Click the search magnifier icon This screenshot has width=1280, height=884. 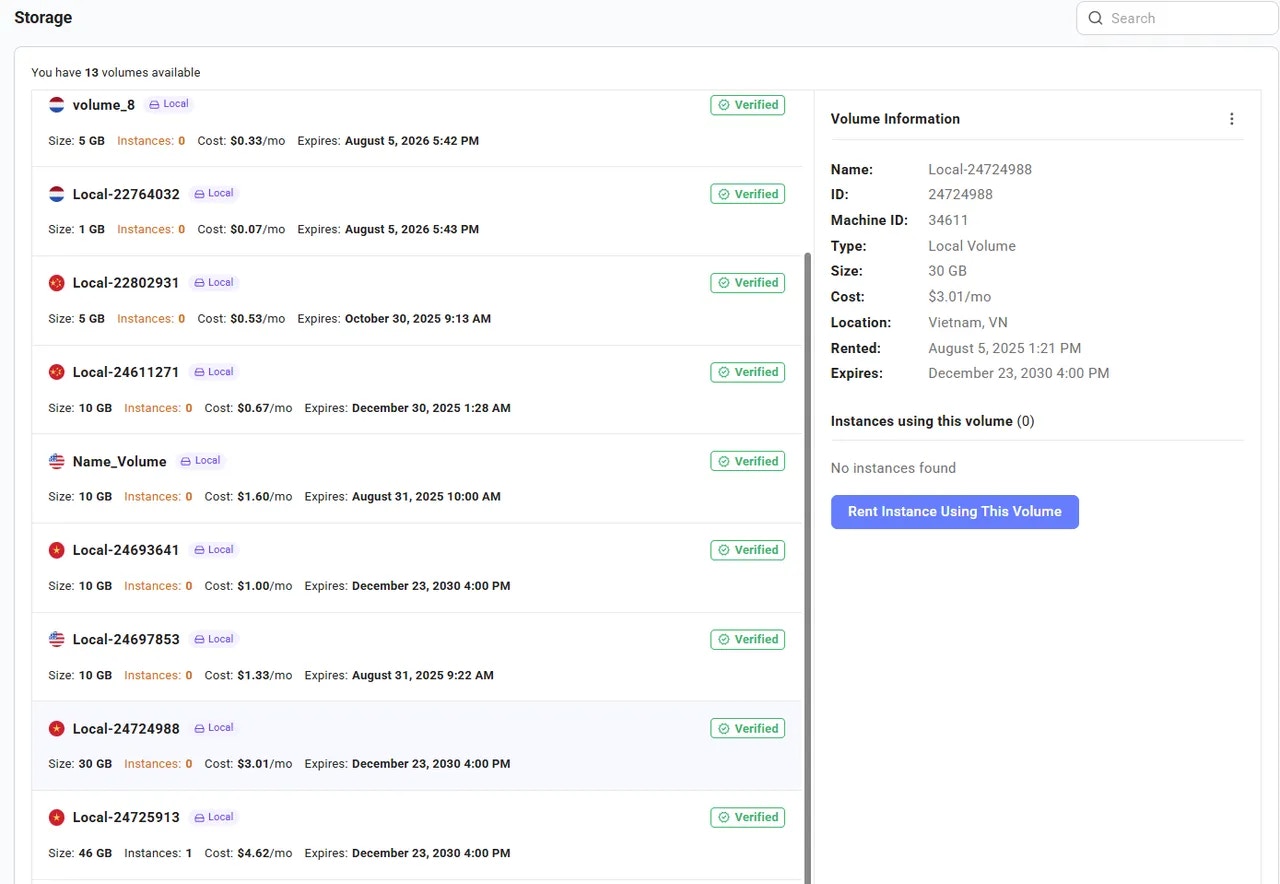1095,18
